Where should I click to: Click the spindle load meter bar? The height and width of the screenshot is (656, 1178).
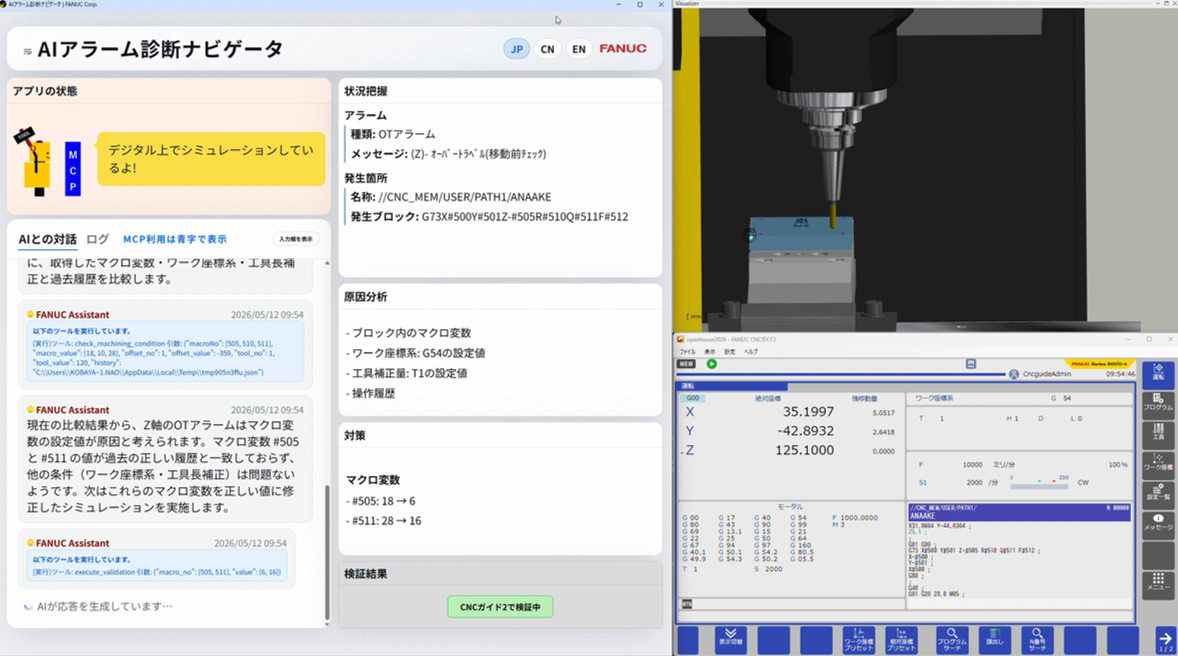pos(1039,485)
